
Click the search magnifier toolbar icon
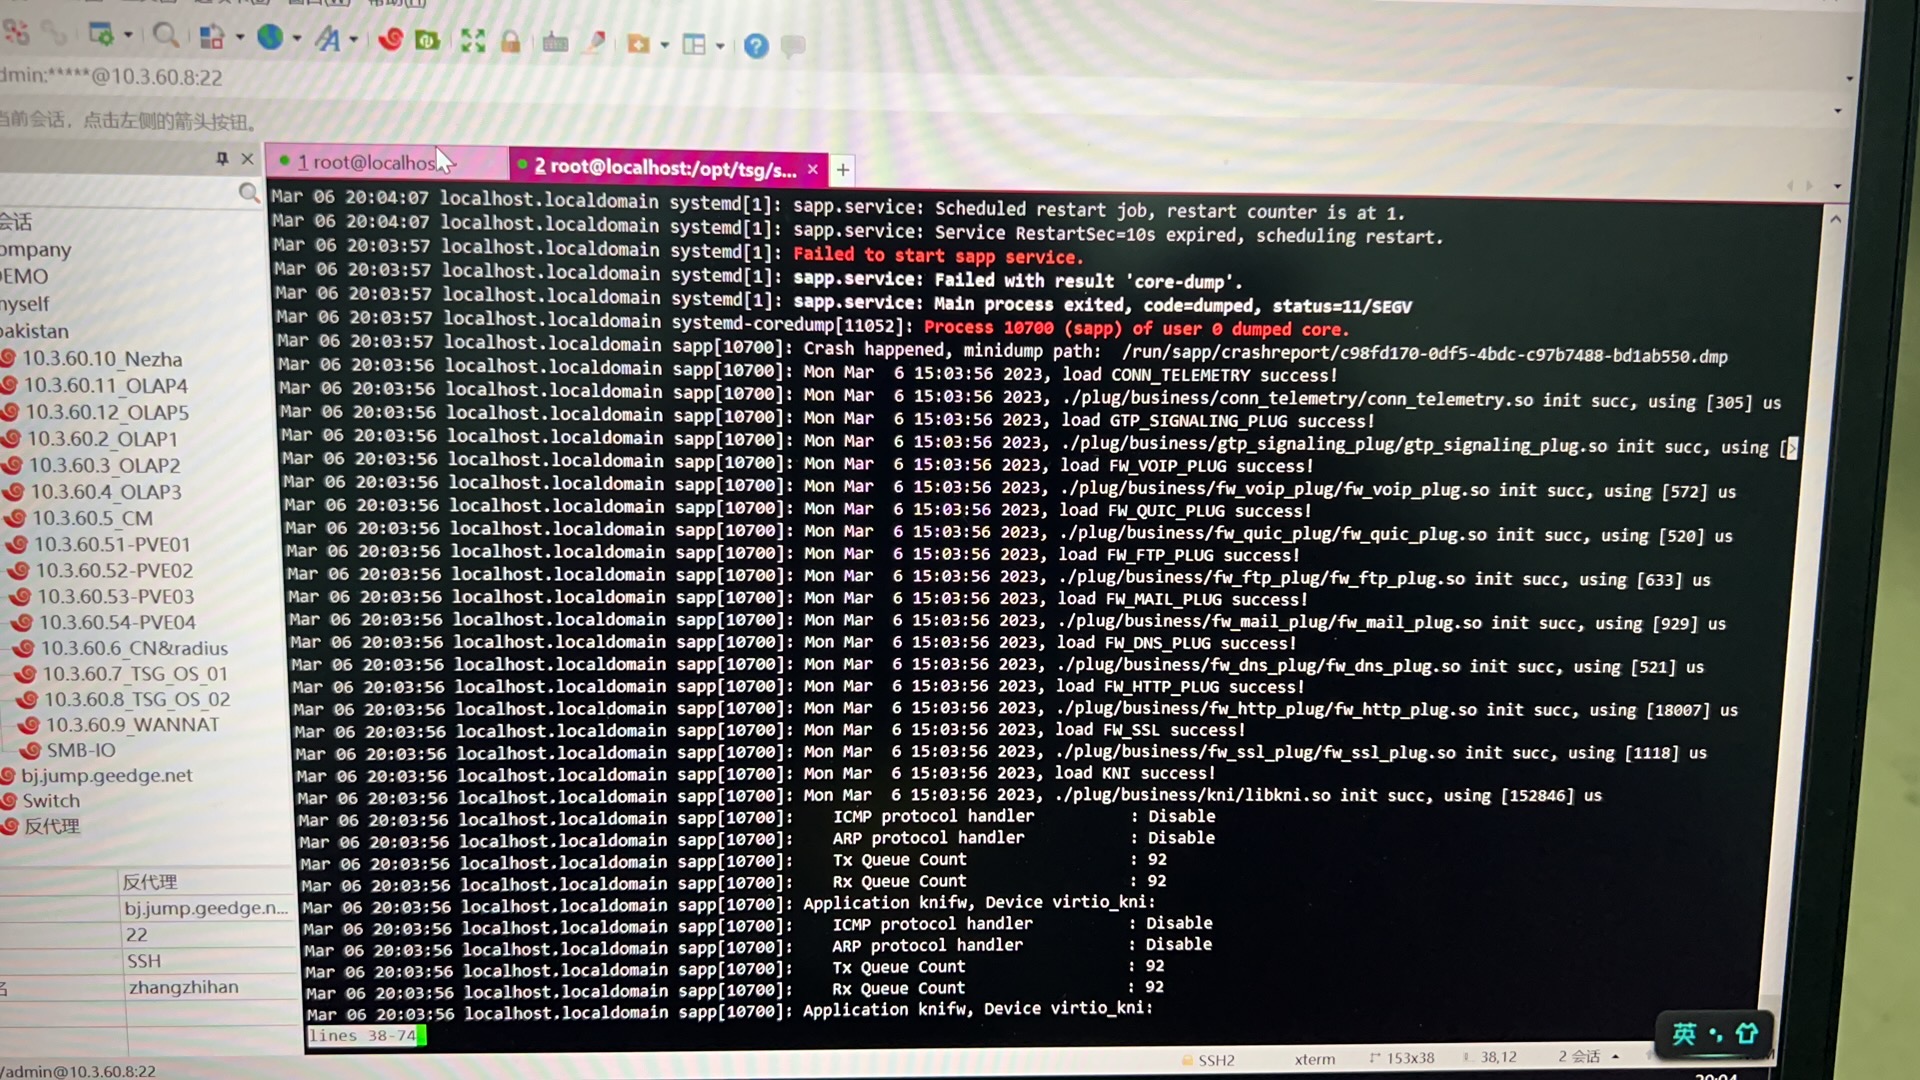coord(166,36)
